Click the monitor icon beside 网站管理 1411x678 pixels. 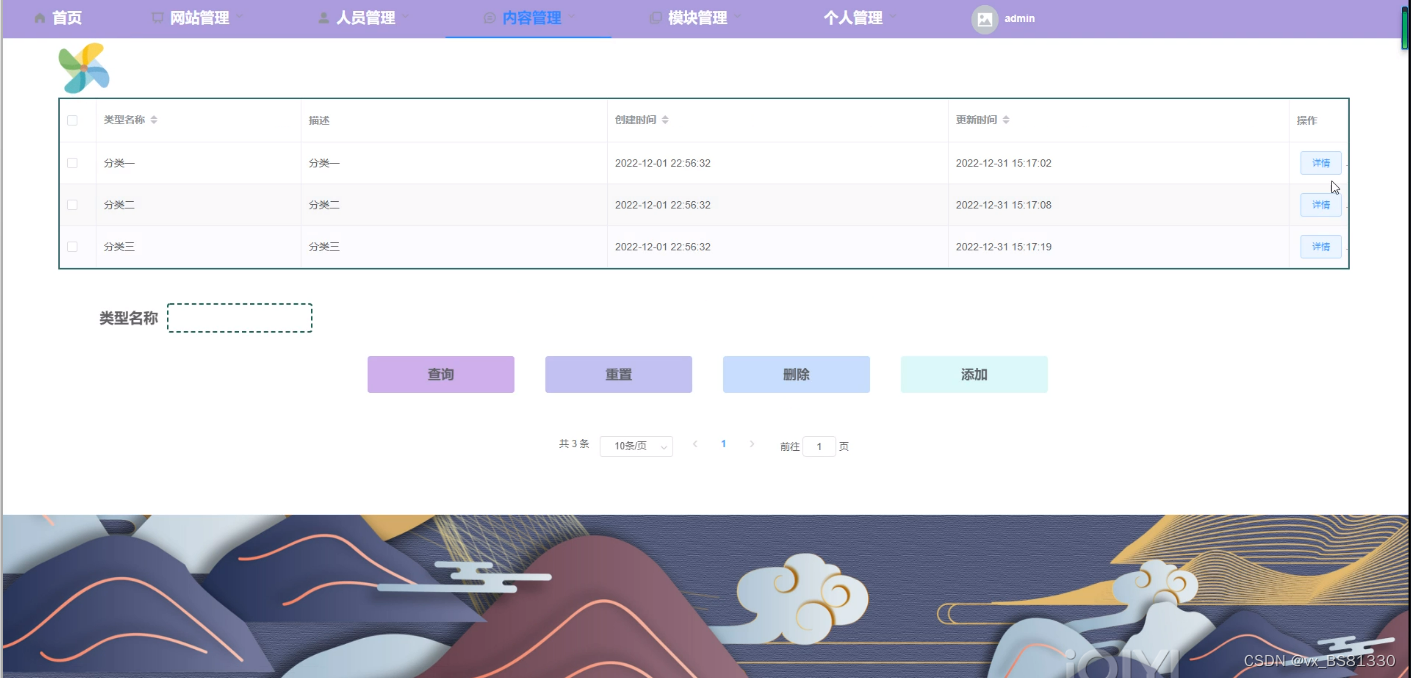point(158,18)
